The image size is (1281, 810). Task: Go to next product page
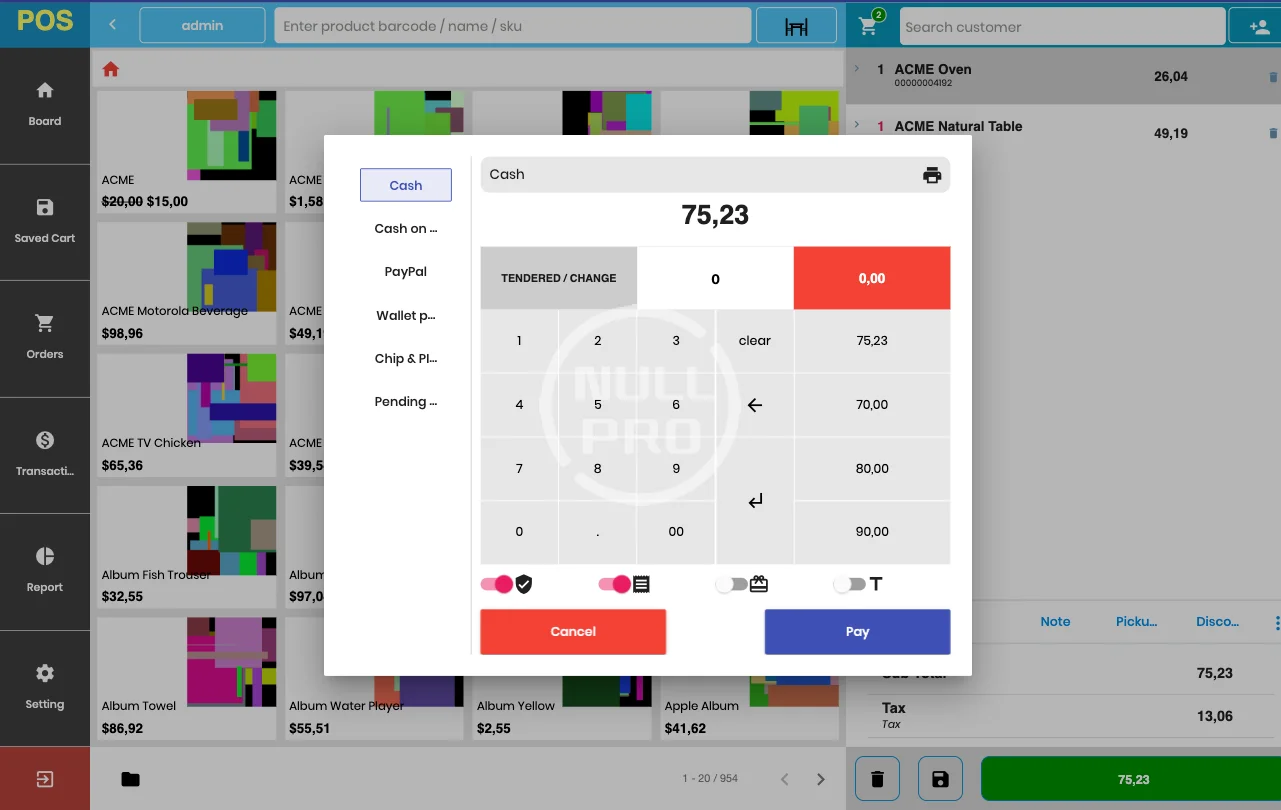pyautogui.click(x=820, y=779)
